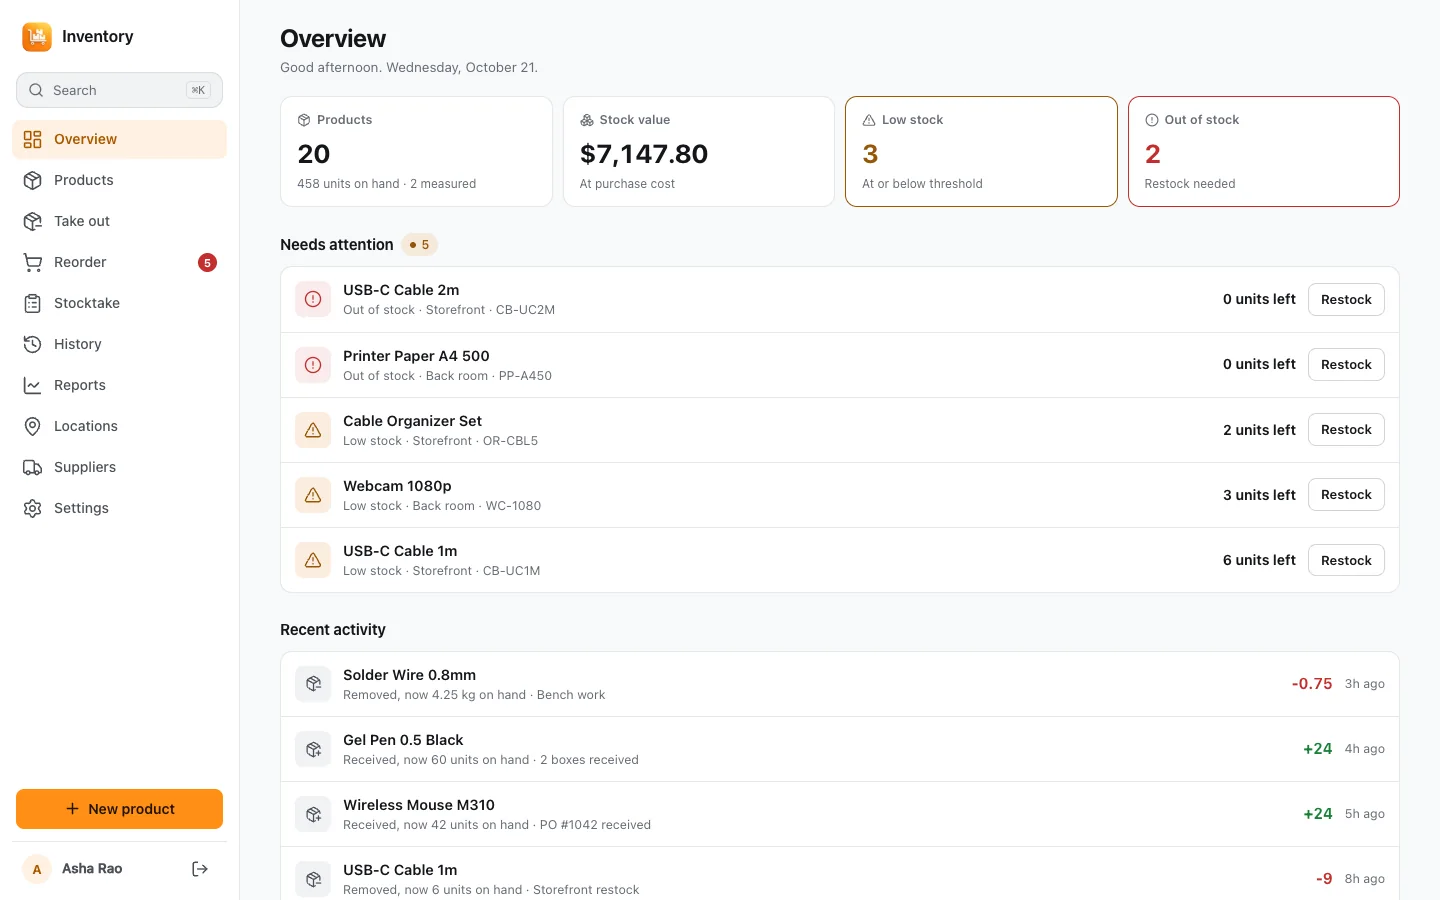Select the Stock value card showing $7,147.80
The width and height of the screenshot is (1440, 900).
[x=699, y=152]
